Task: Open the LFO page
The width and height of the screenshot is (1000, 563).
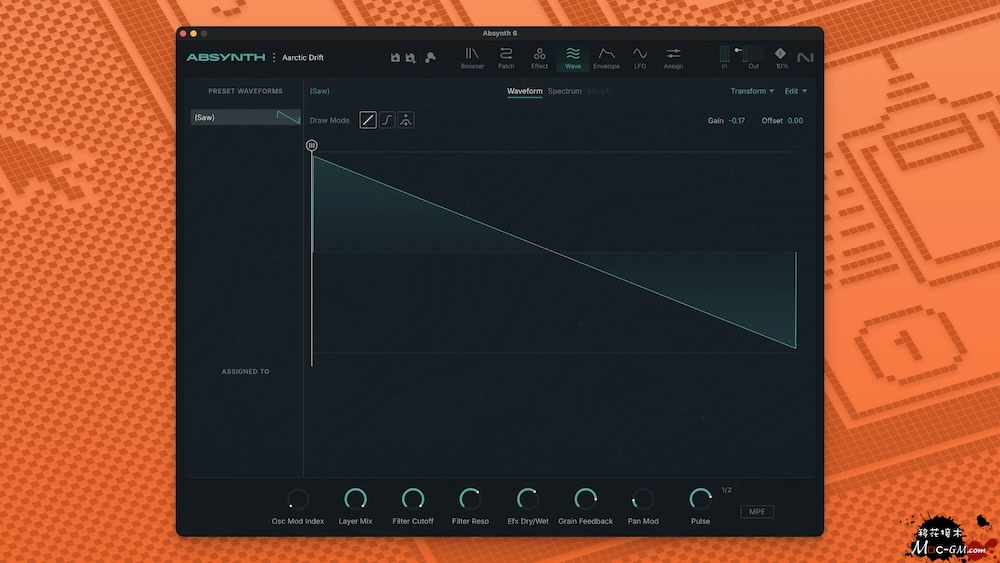Action: [640, 58]
